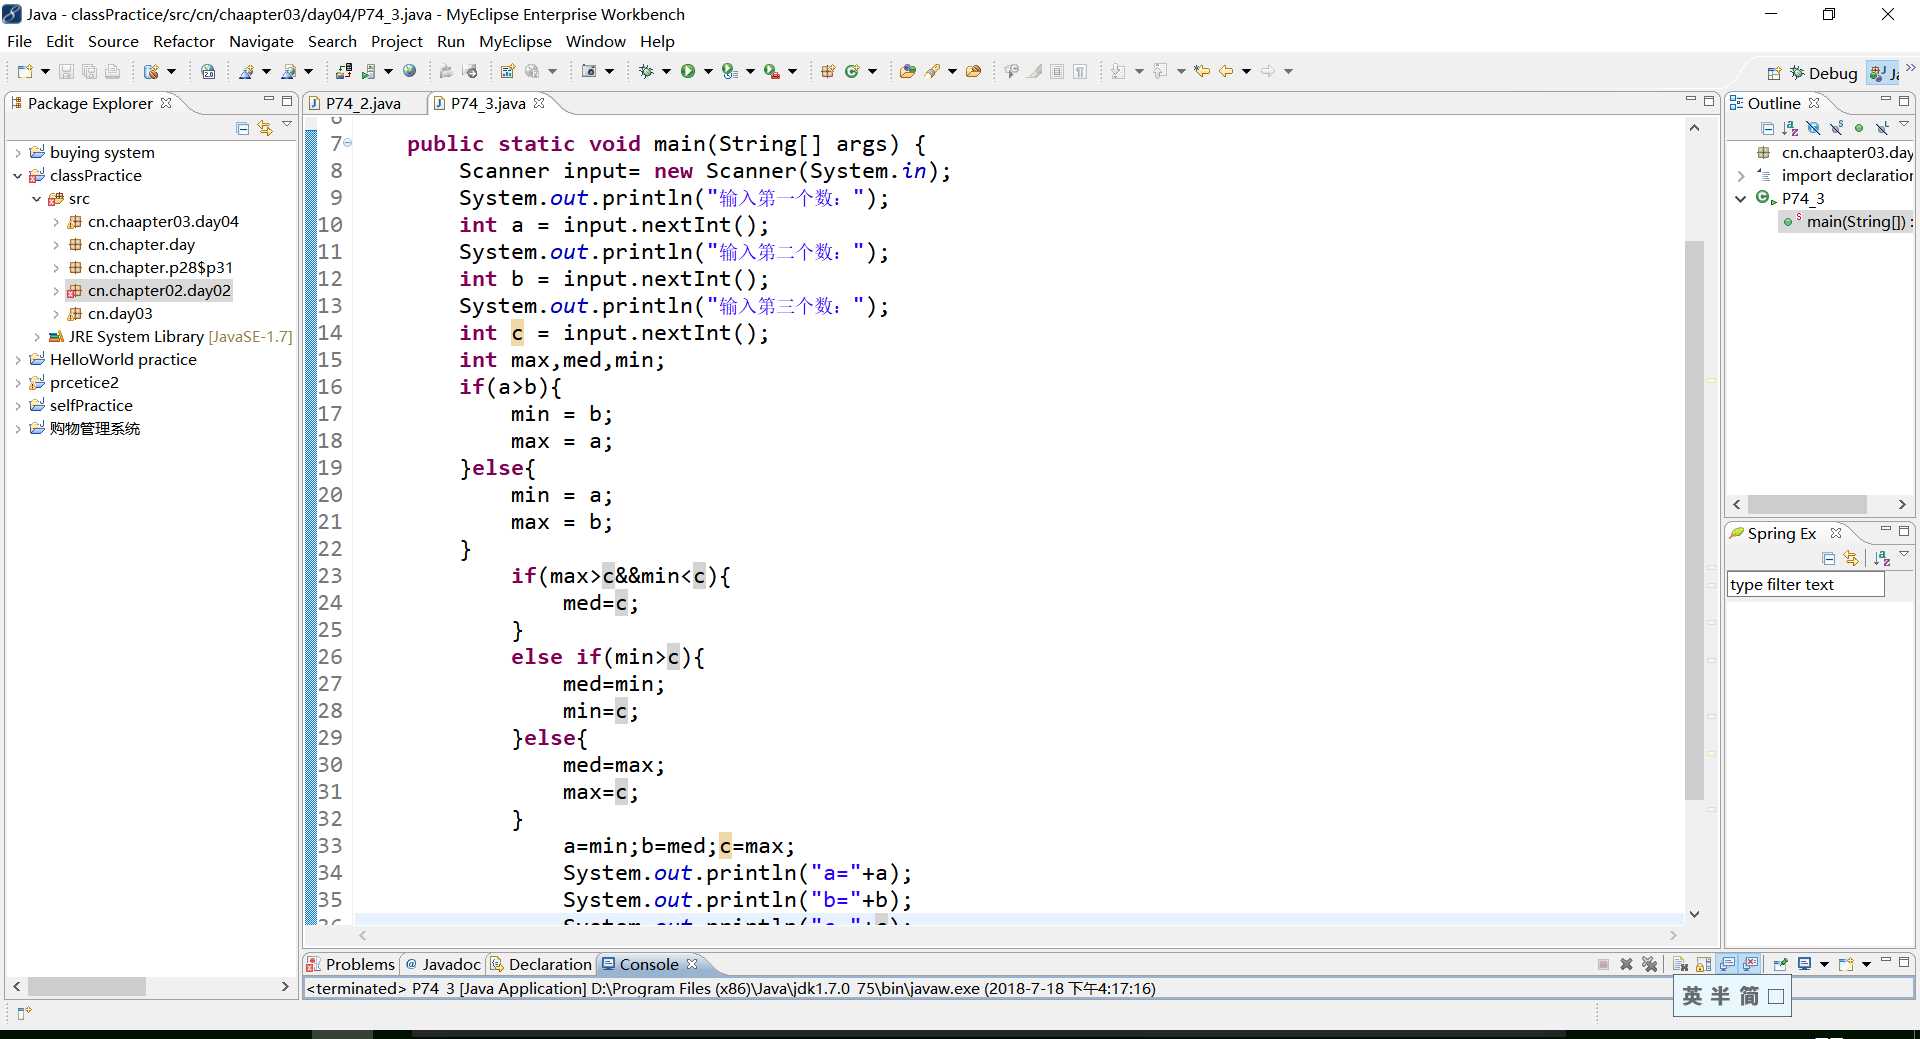The height and width of the screenshot is (1039, 1920).
Task: Click the Clear Console icon
Action: point(1681,964)
